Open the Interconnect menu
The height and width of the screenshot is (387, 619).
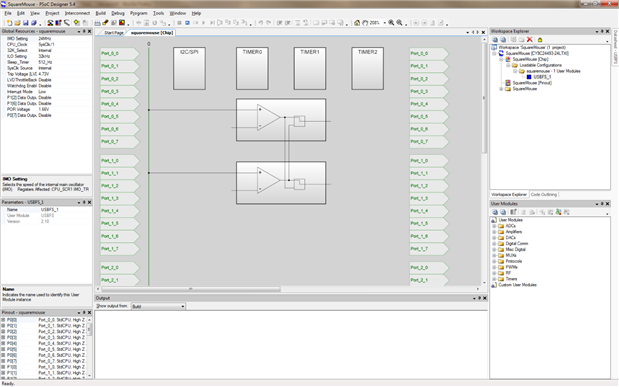(x=77, y=13)
